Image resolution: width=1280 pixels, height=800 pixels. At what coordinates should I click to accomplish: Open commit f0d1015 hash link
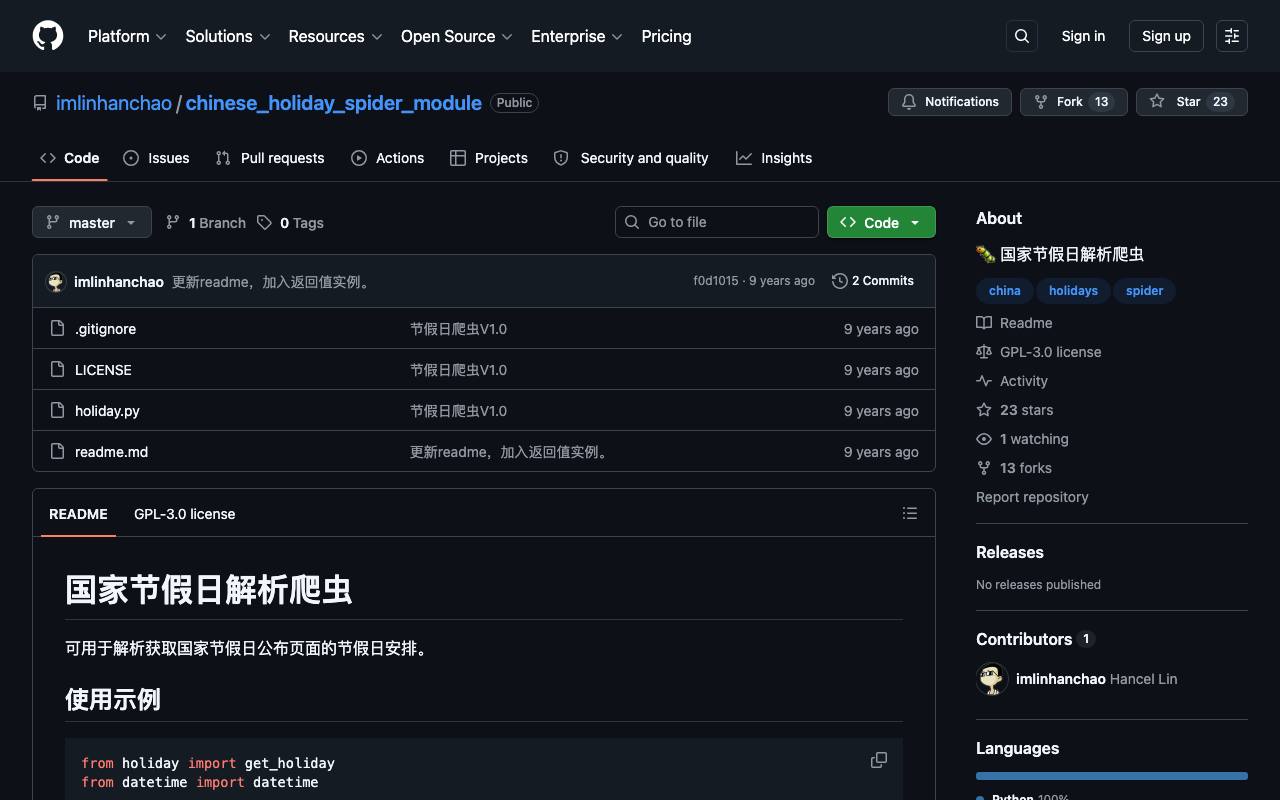(716, 281)
